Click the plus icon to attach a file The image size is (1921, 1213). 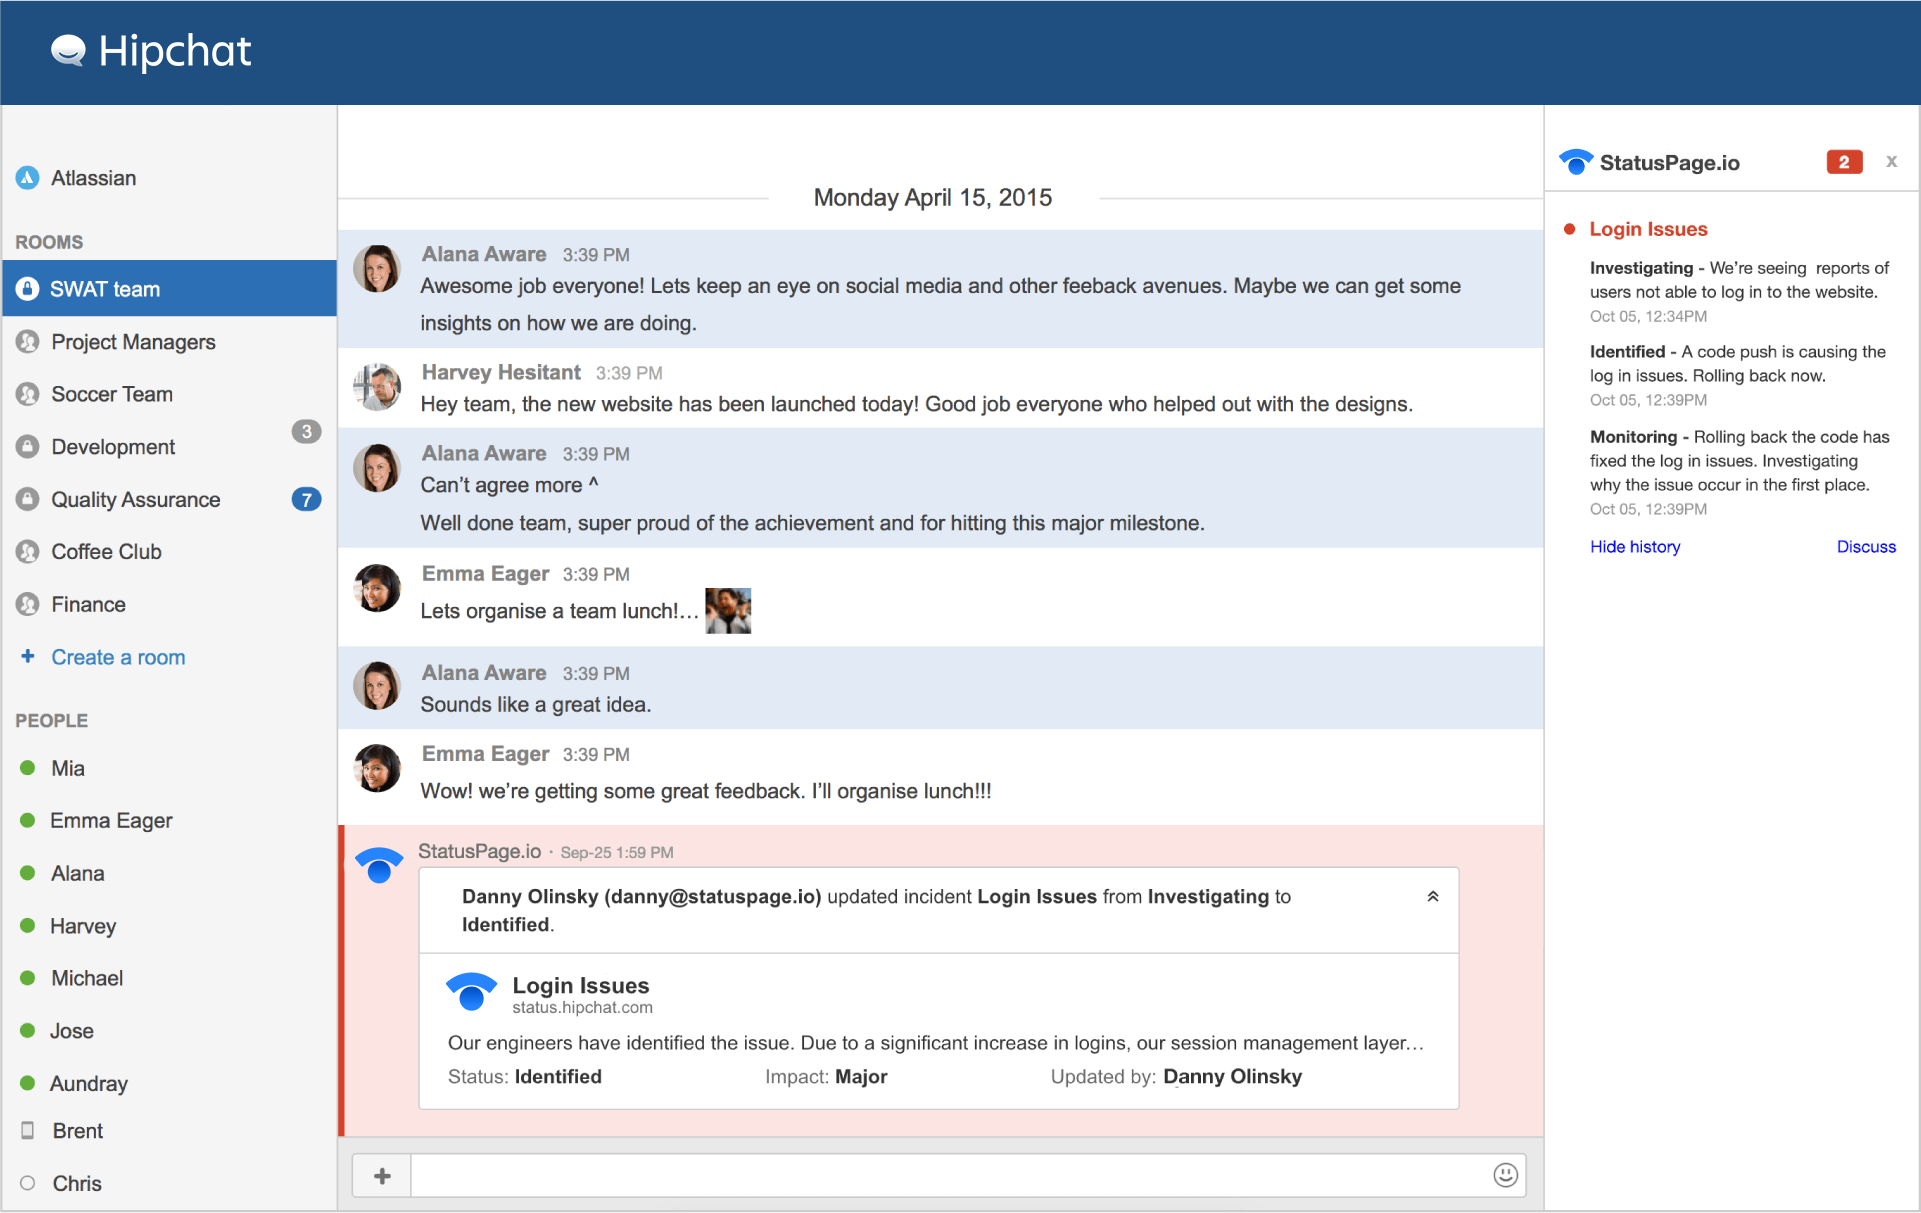[381, 1175]
